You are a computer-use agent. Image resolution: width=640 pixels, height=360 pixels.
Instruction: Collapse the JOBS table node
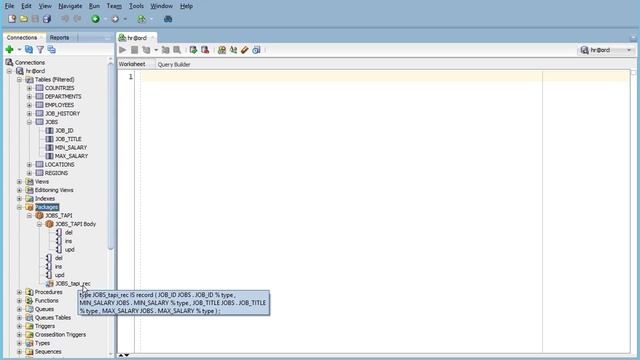click(x=29, y=122)
